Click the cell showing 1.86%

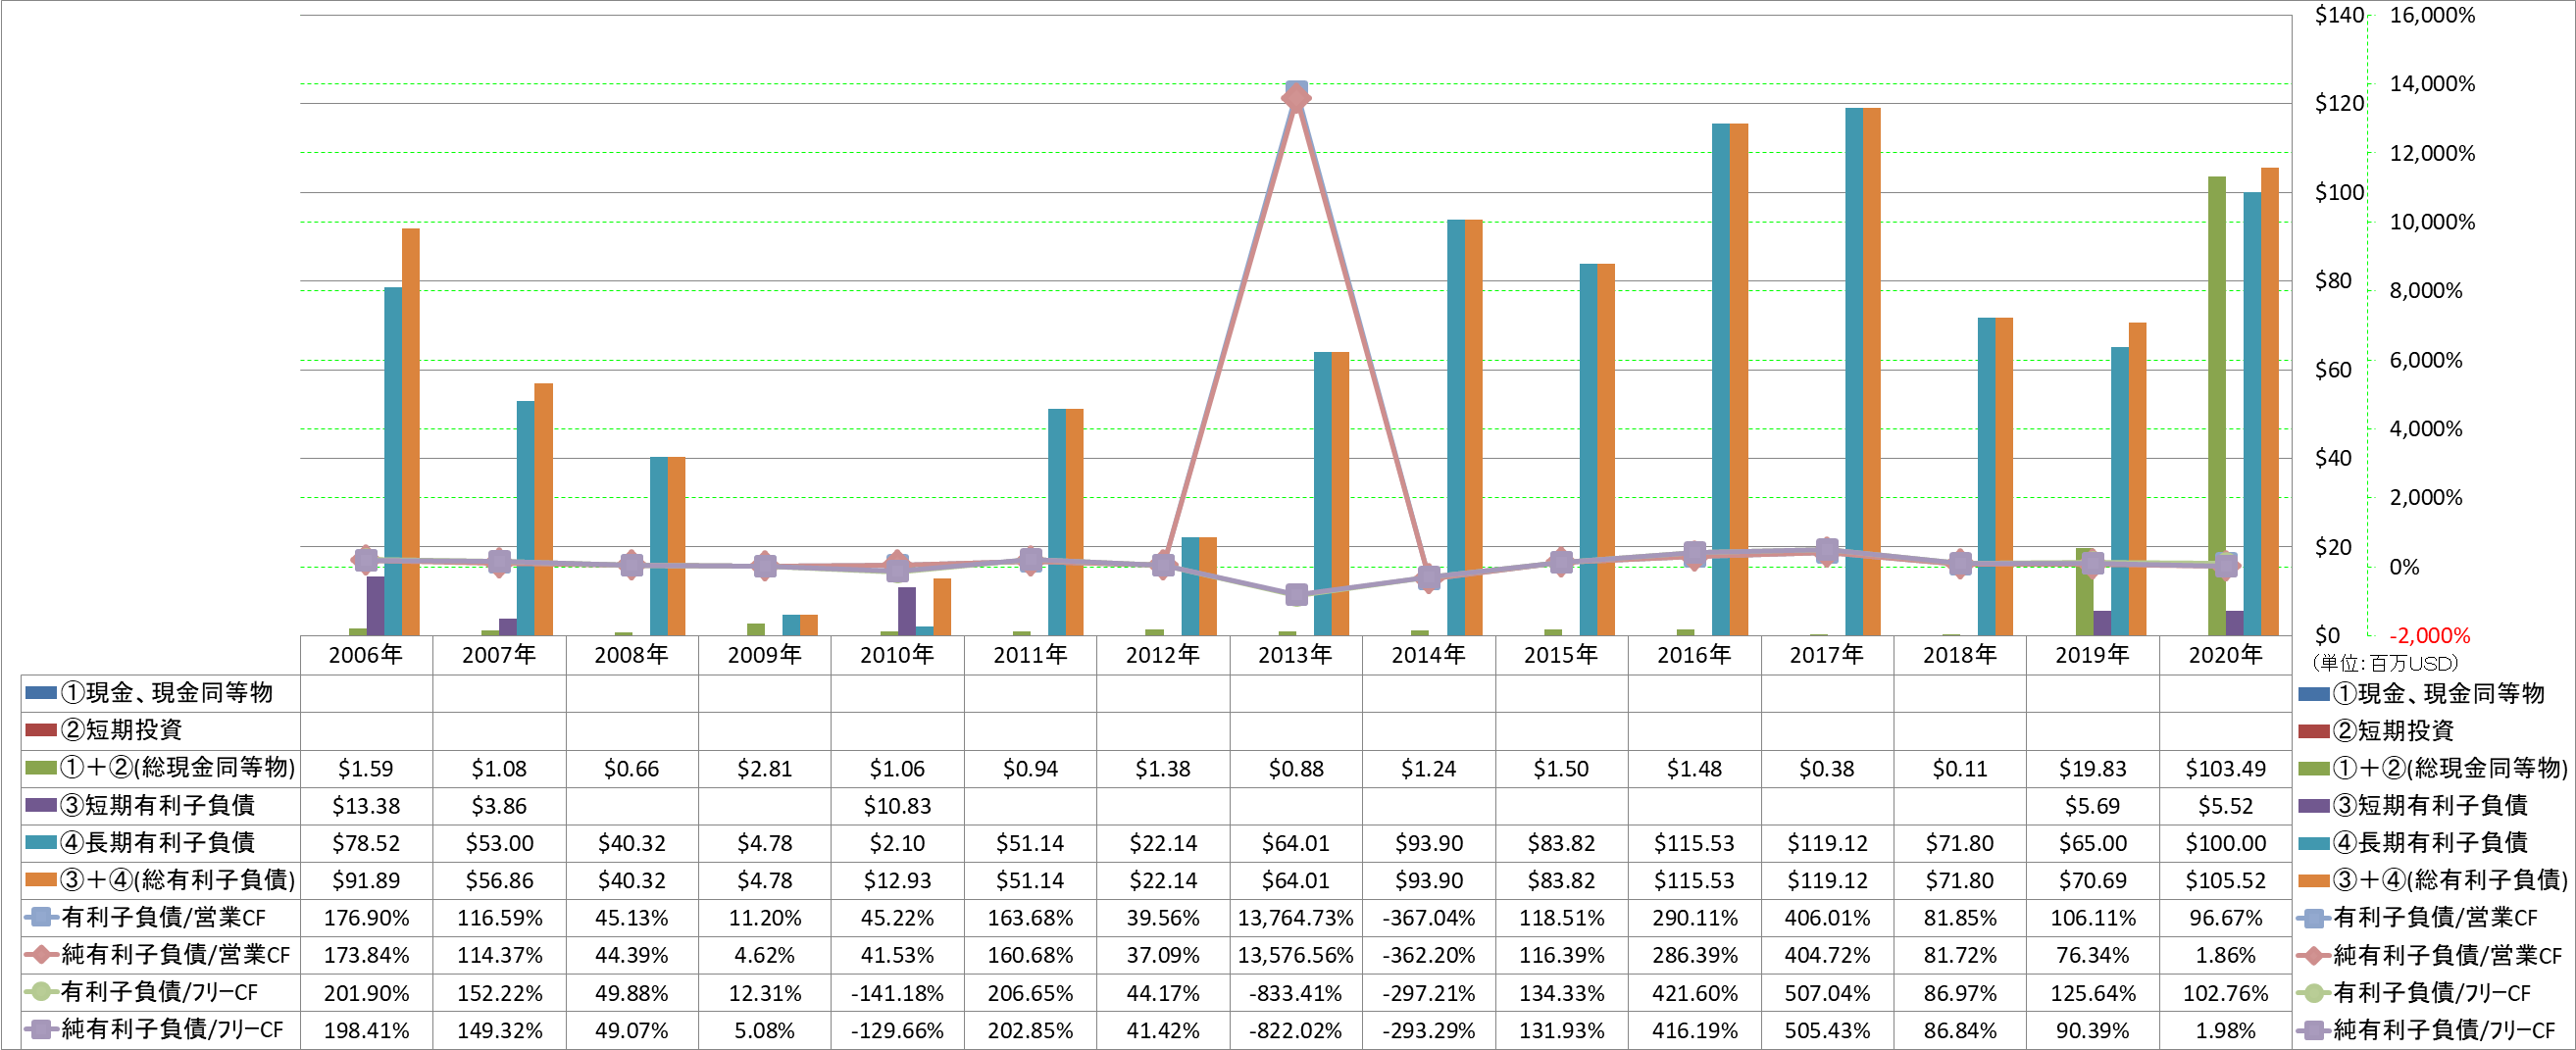[x=2225, y=955]
